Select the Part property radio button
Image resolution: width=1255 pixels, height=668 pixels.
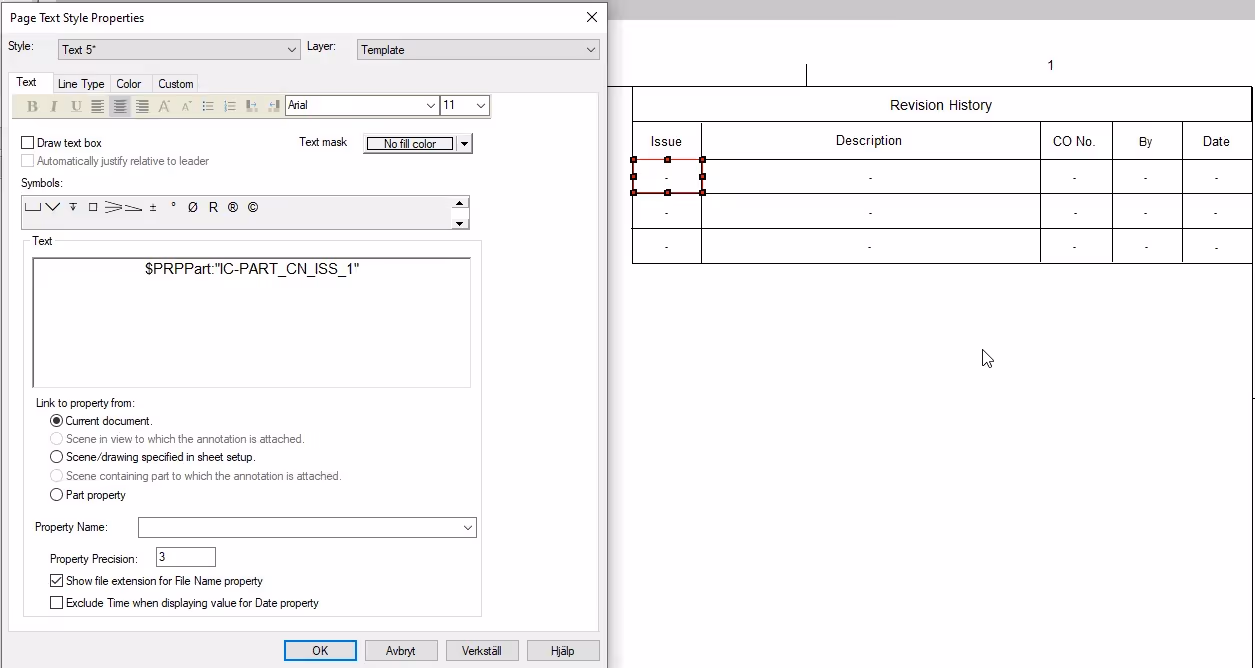click(57, 494)
